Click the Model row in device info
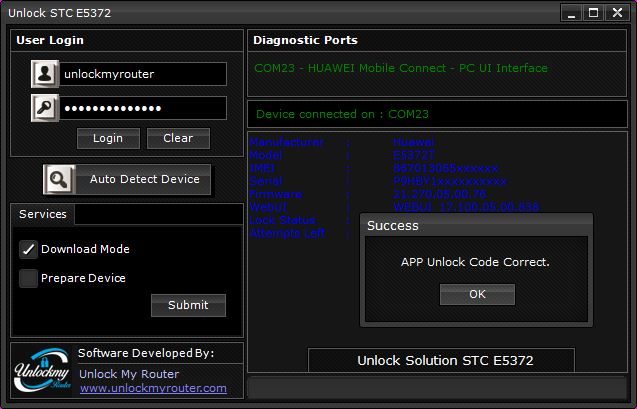This screenshot has width=637, height=409. pyautogui.click(x=342, y=155)
